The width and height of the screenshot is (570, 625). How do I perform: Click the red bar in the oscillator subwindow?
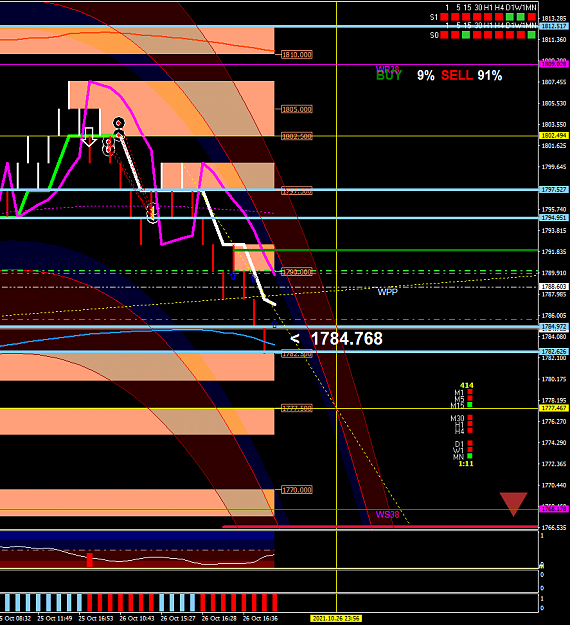90,560
